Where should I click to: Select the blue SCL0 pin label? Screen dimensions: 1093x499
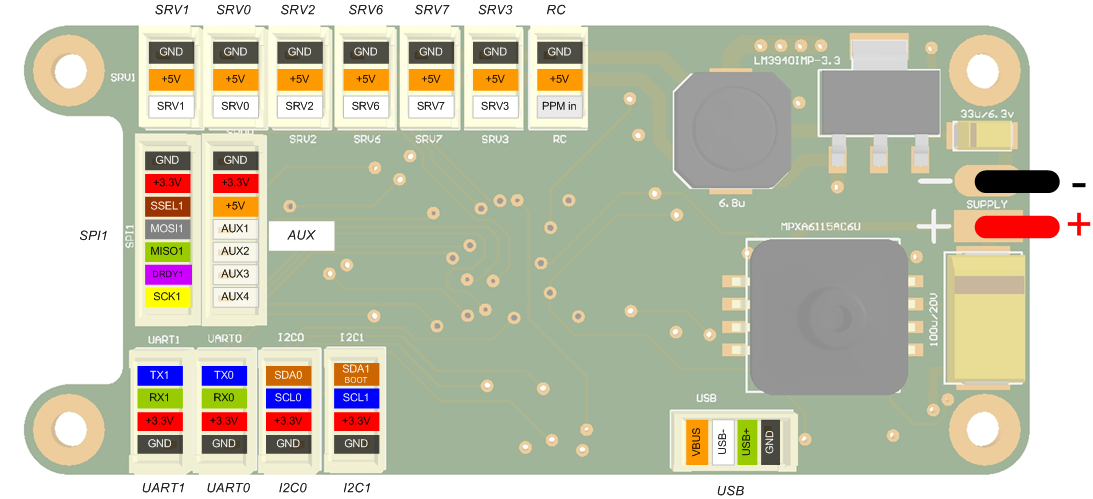(288, 398)
